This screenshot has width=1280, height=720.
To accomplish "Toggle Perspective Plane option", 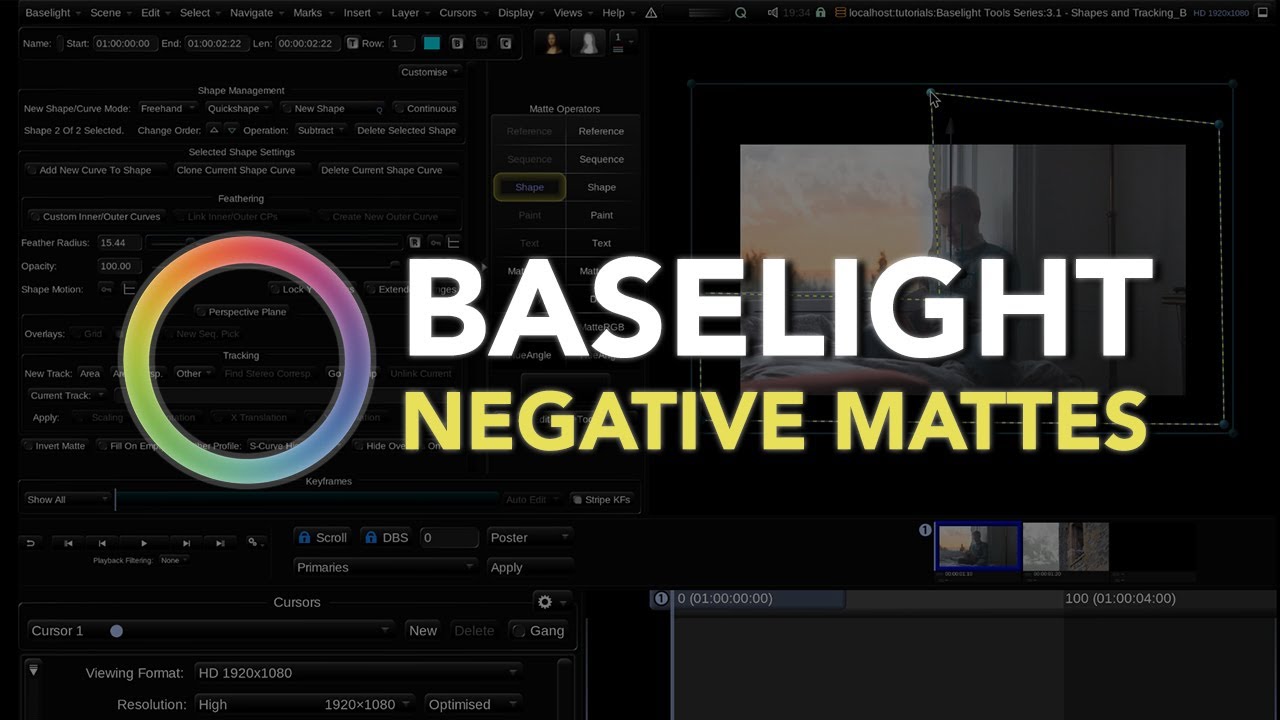I will 240,312.
